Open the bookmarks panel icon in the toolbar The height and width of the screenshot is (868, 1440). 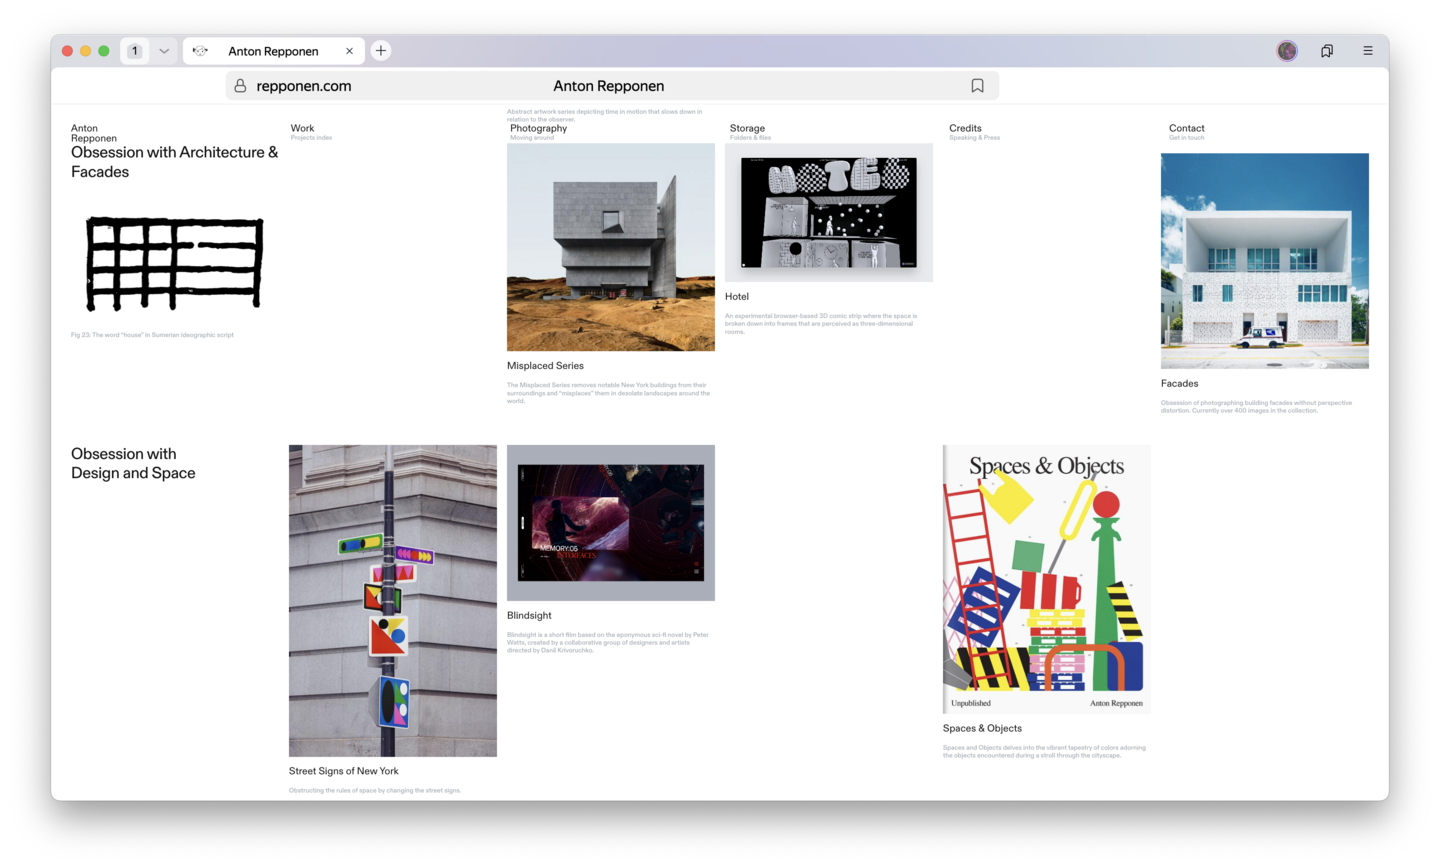[x=1326, y=51]
